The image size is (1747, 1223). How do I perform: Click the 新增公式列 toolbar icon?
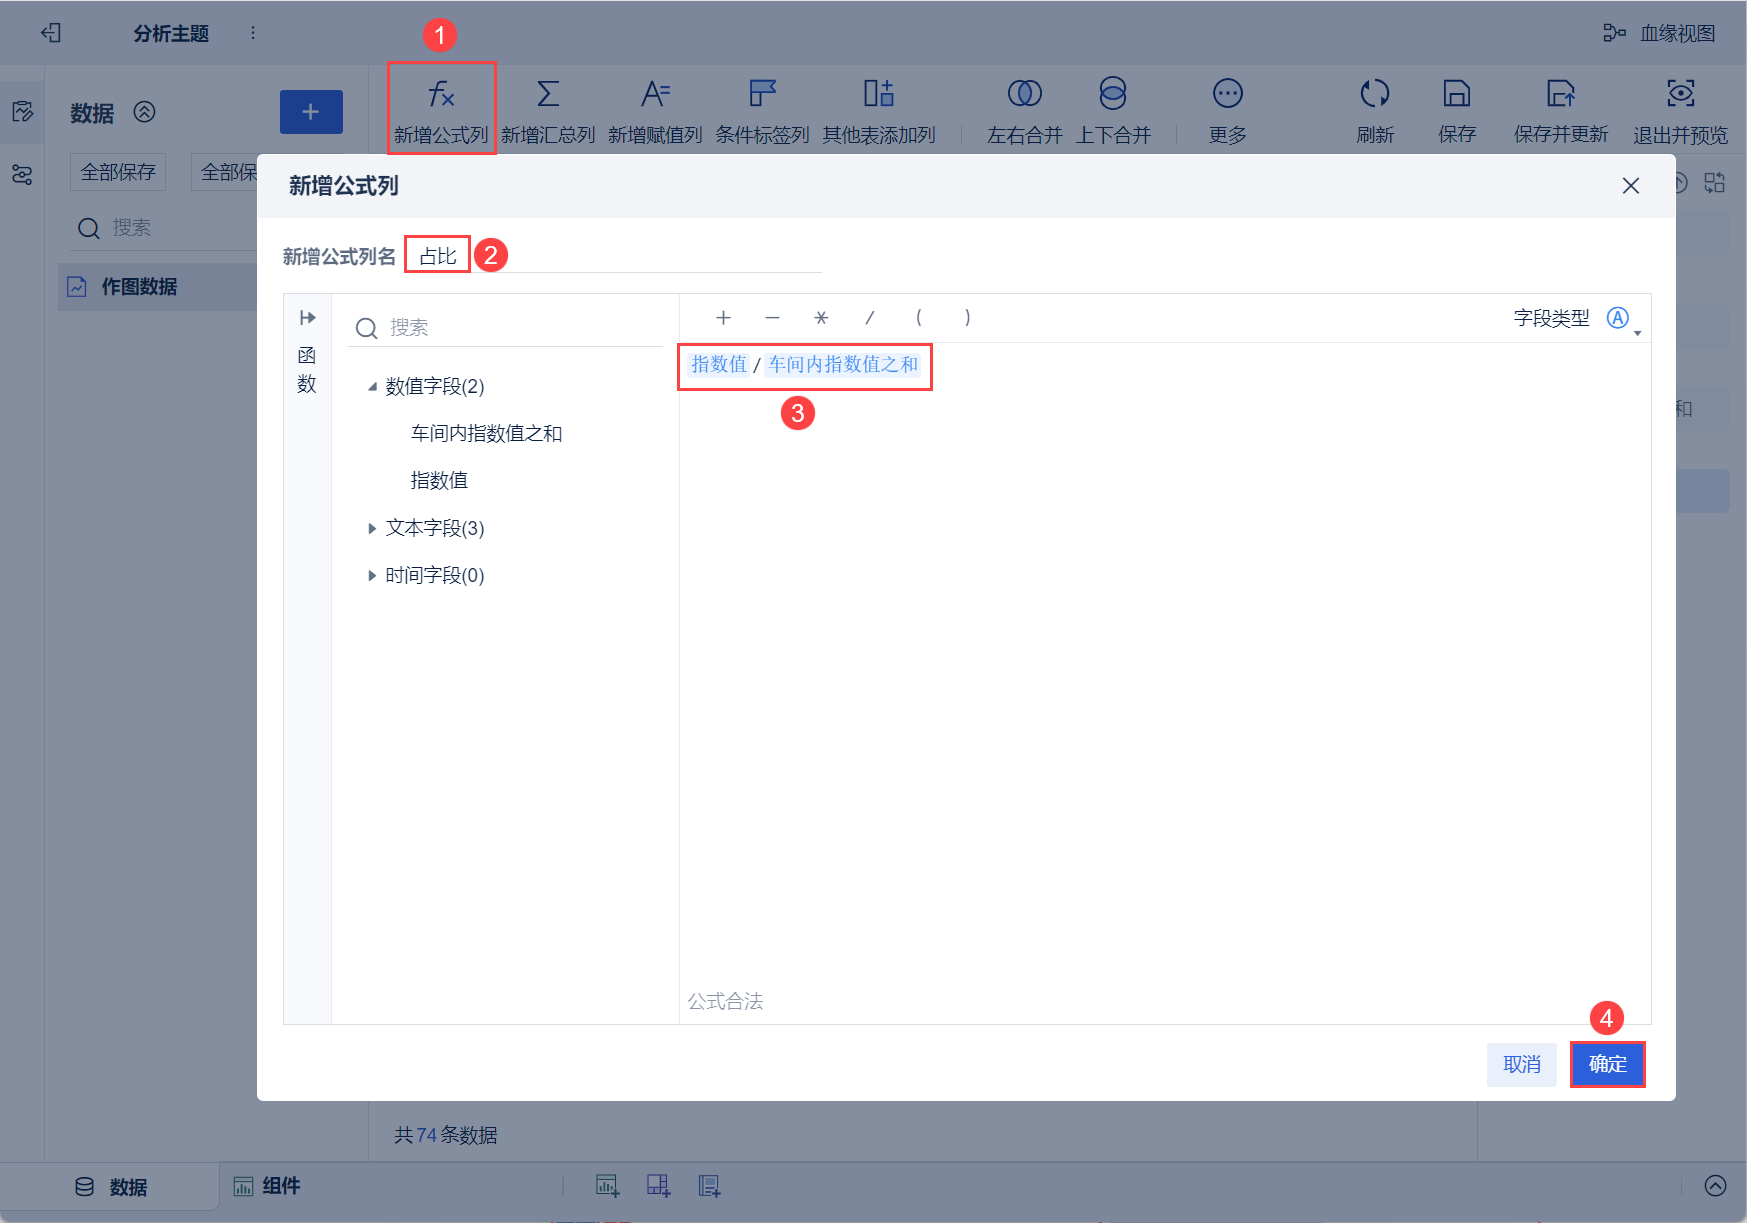pos(441,94)
